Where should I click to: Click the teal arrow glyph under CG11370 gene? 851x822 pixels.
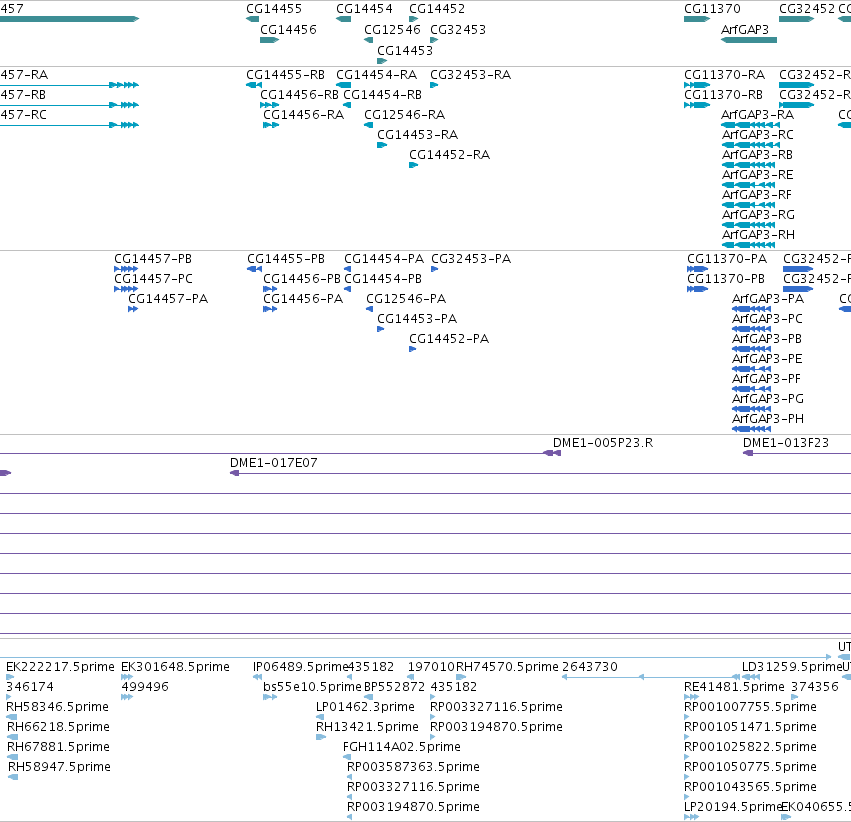click(697, 19)
